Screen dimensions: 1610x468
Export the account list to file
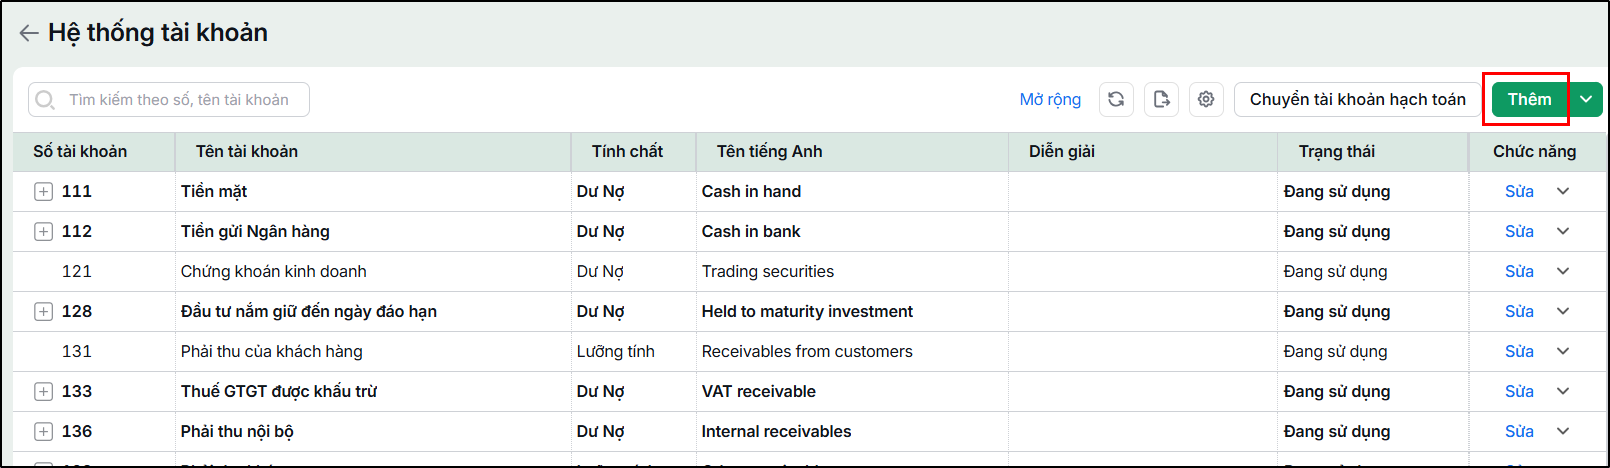(1161, 100)
